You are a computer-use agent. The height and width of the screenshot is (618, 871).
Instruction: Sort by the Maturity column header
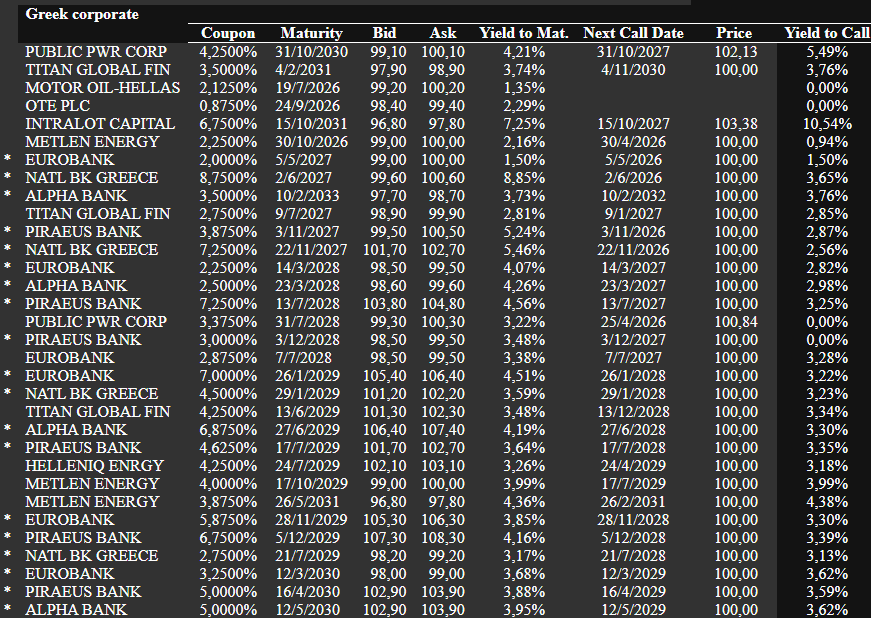[x=311, y=33]
